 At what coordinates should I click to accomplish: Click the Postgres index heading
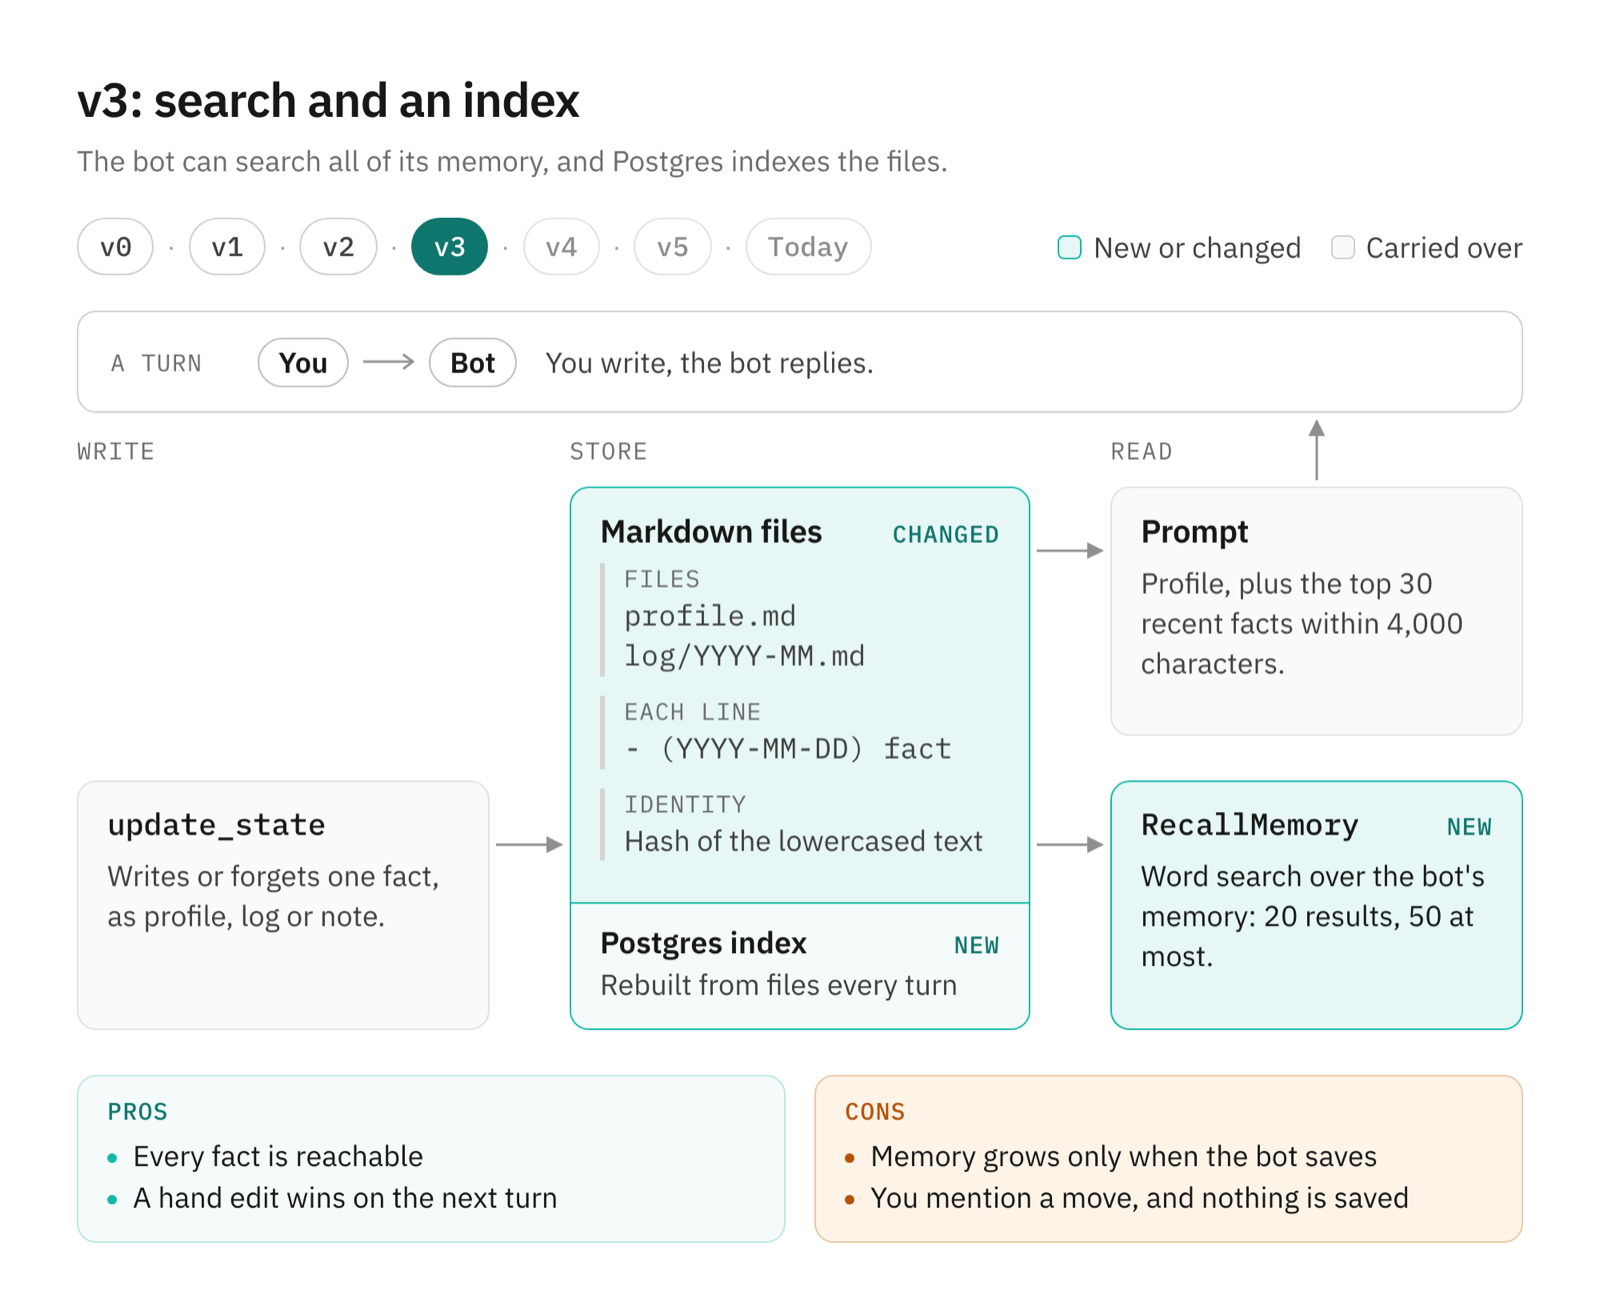point(703,943)
